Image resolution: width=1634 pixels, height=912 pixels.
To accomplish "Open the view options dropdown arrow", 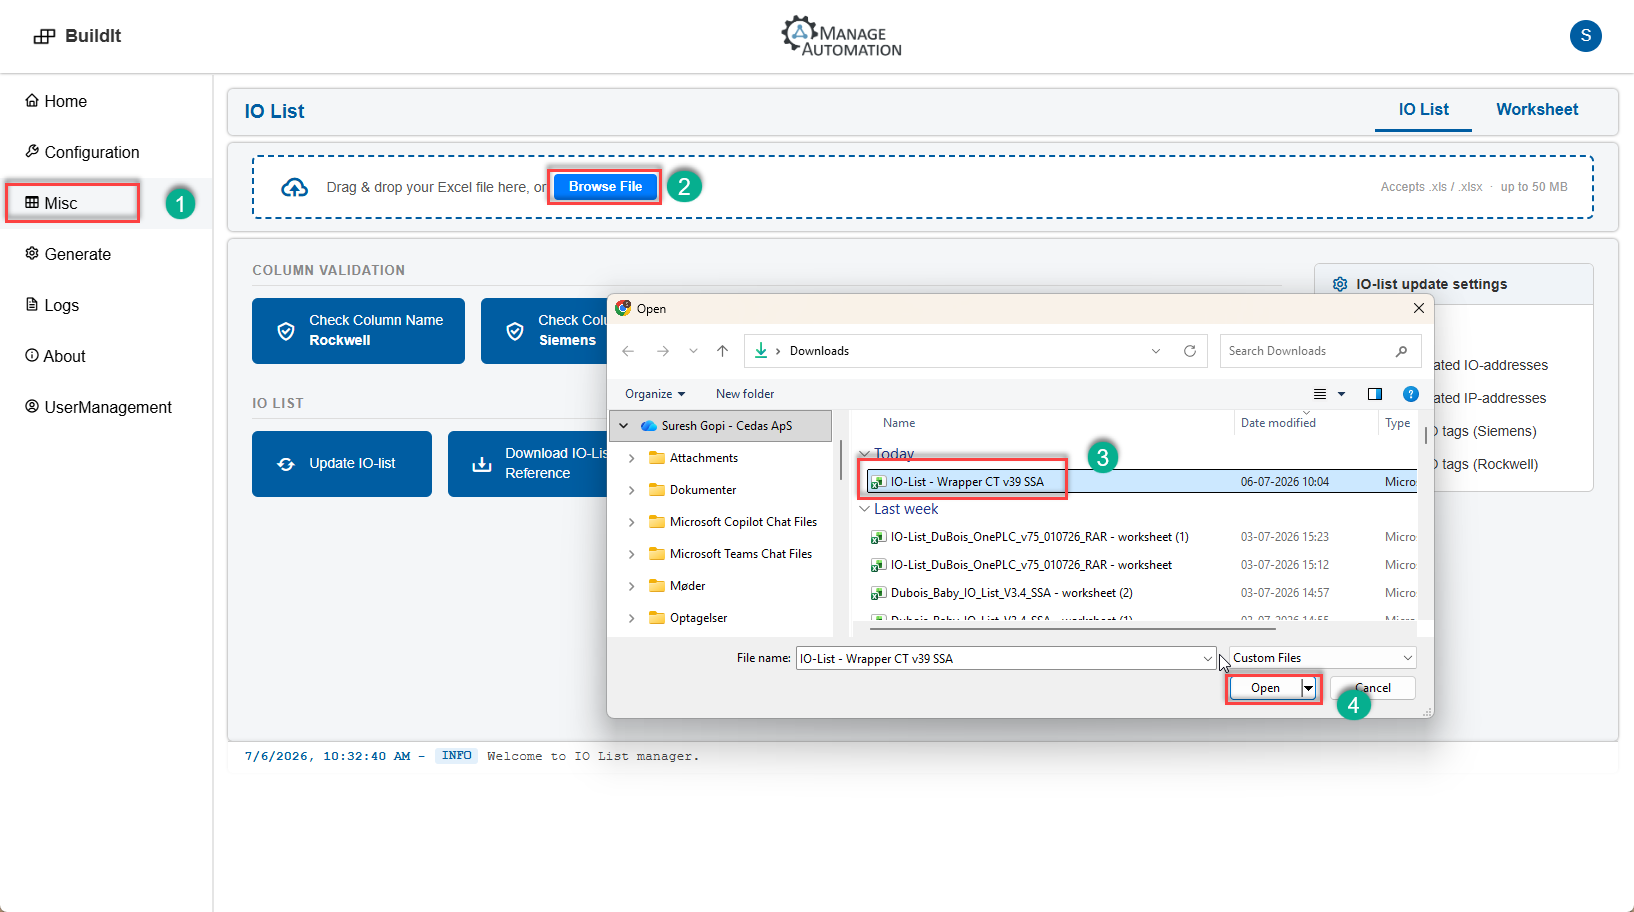I will point(1342,394).
